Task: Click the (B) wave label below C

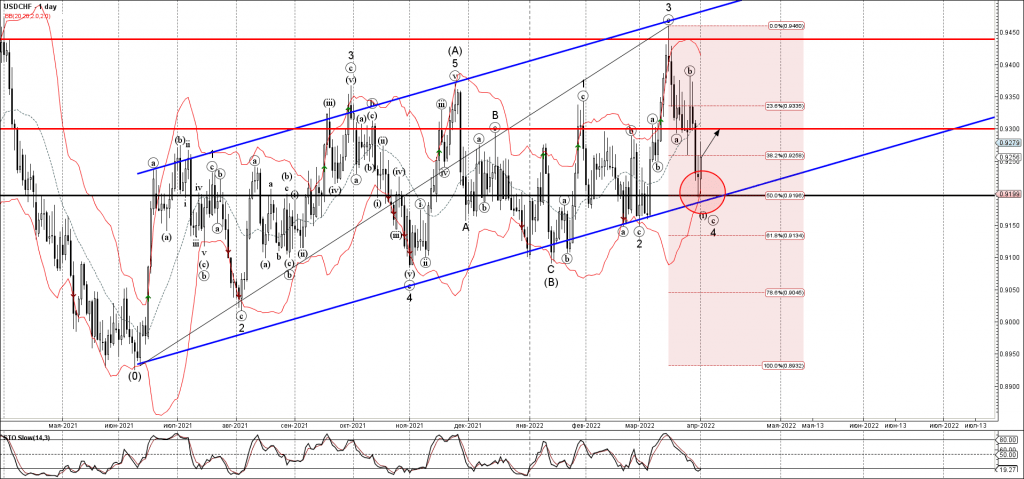Action: (x=550, y=282)
